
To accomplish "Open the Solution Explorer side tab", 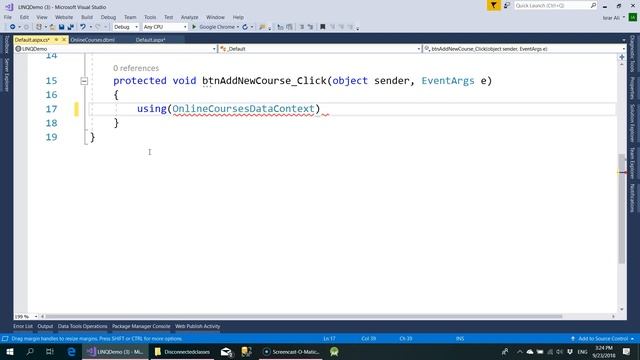I will (632, 123).
